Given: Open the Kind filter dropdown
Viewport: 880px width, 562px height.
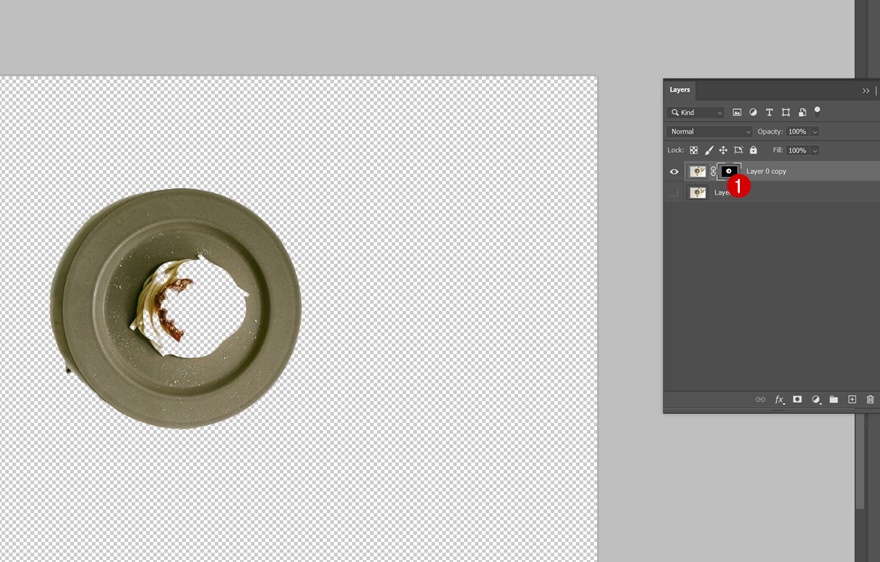Looking at the screenshot, I should click(695, 112).
